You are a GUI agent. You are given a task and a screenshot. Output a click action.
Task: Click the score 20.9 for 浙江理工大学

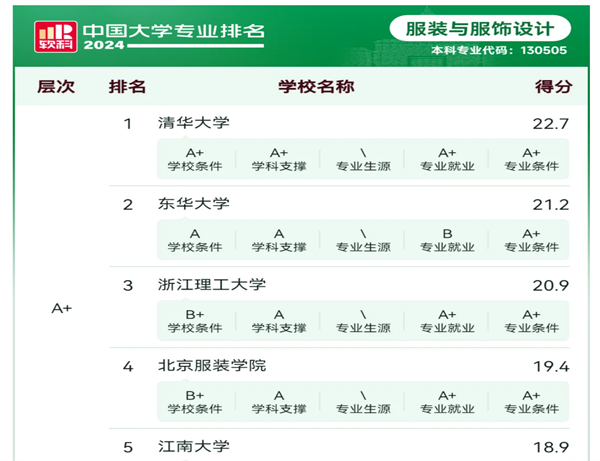point(551,285)
